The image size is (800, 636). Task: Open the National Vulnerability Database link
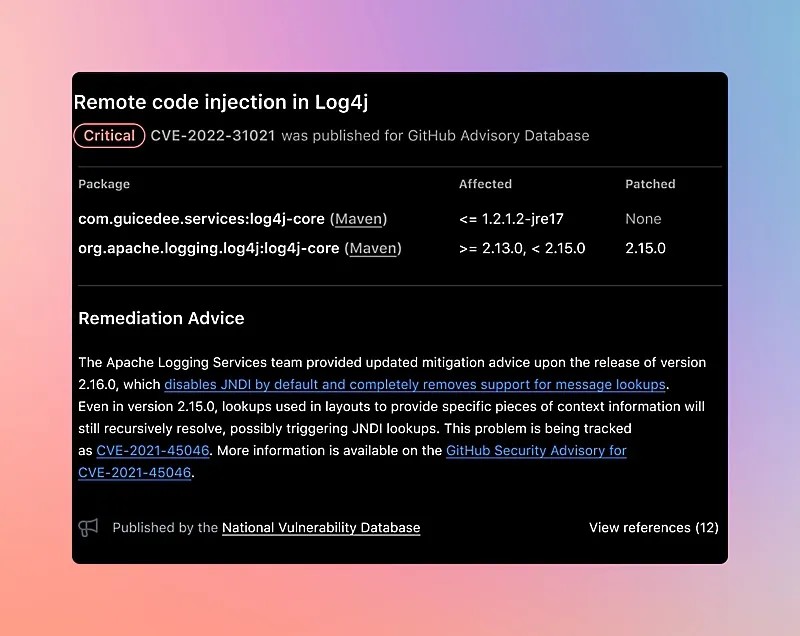click(320, 528)
